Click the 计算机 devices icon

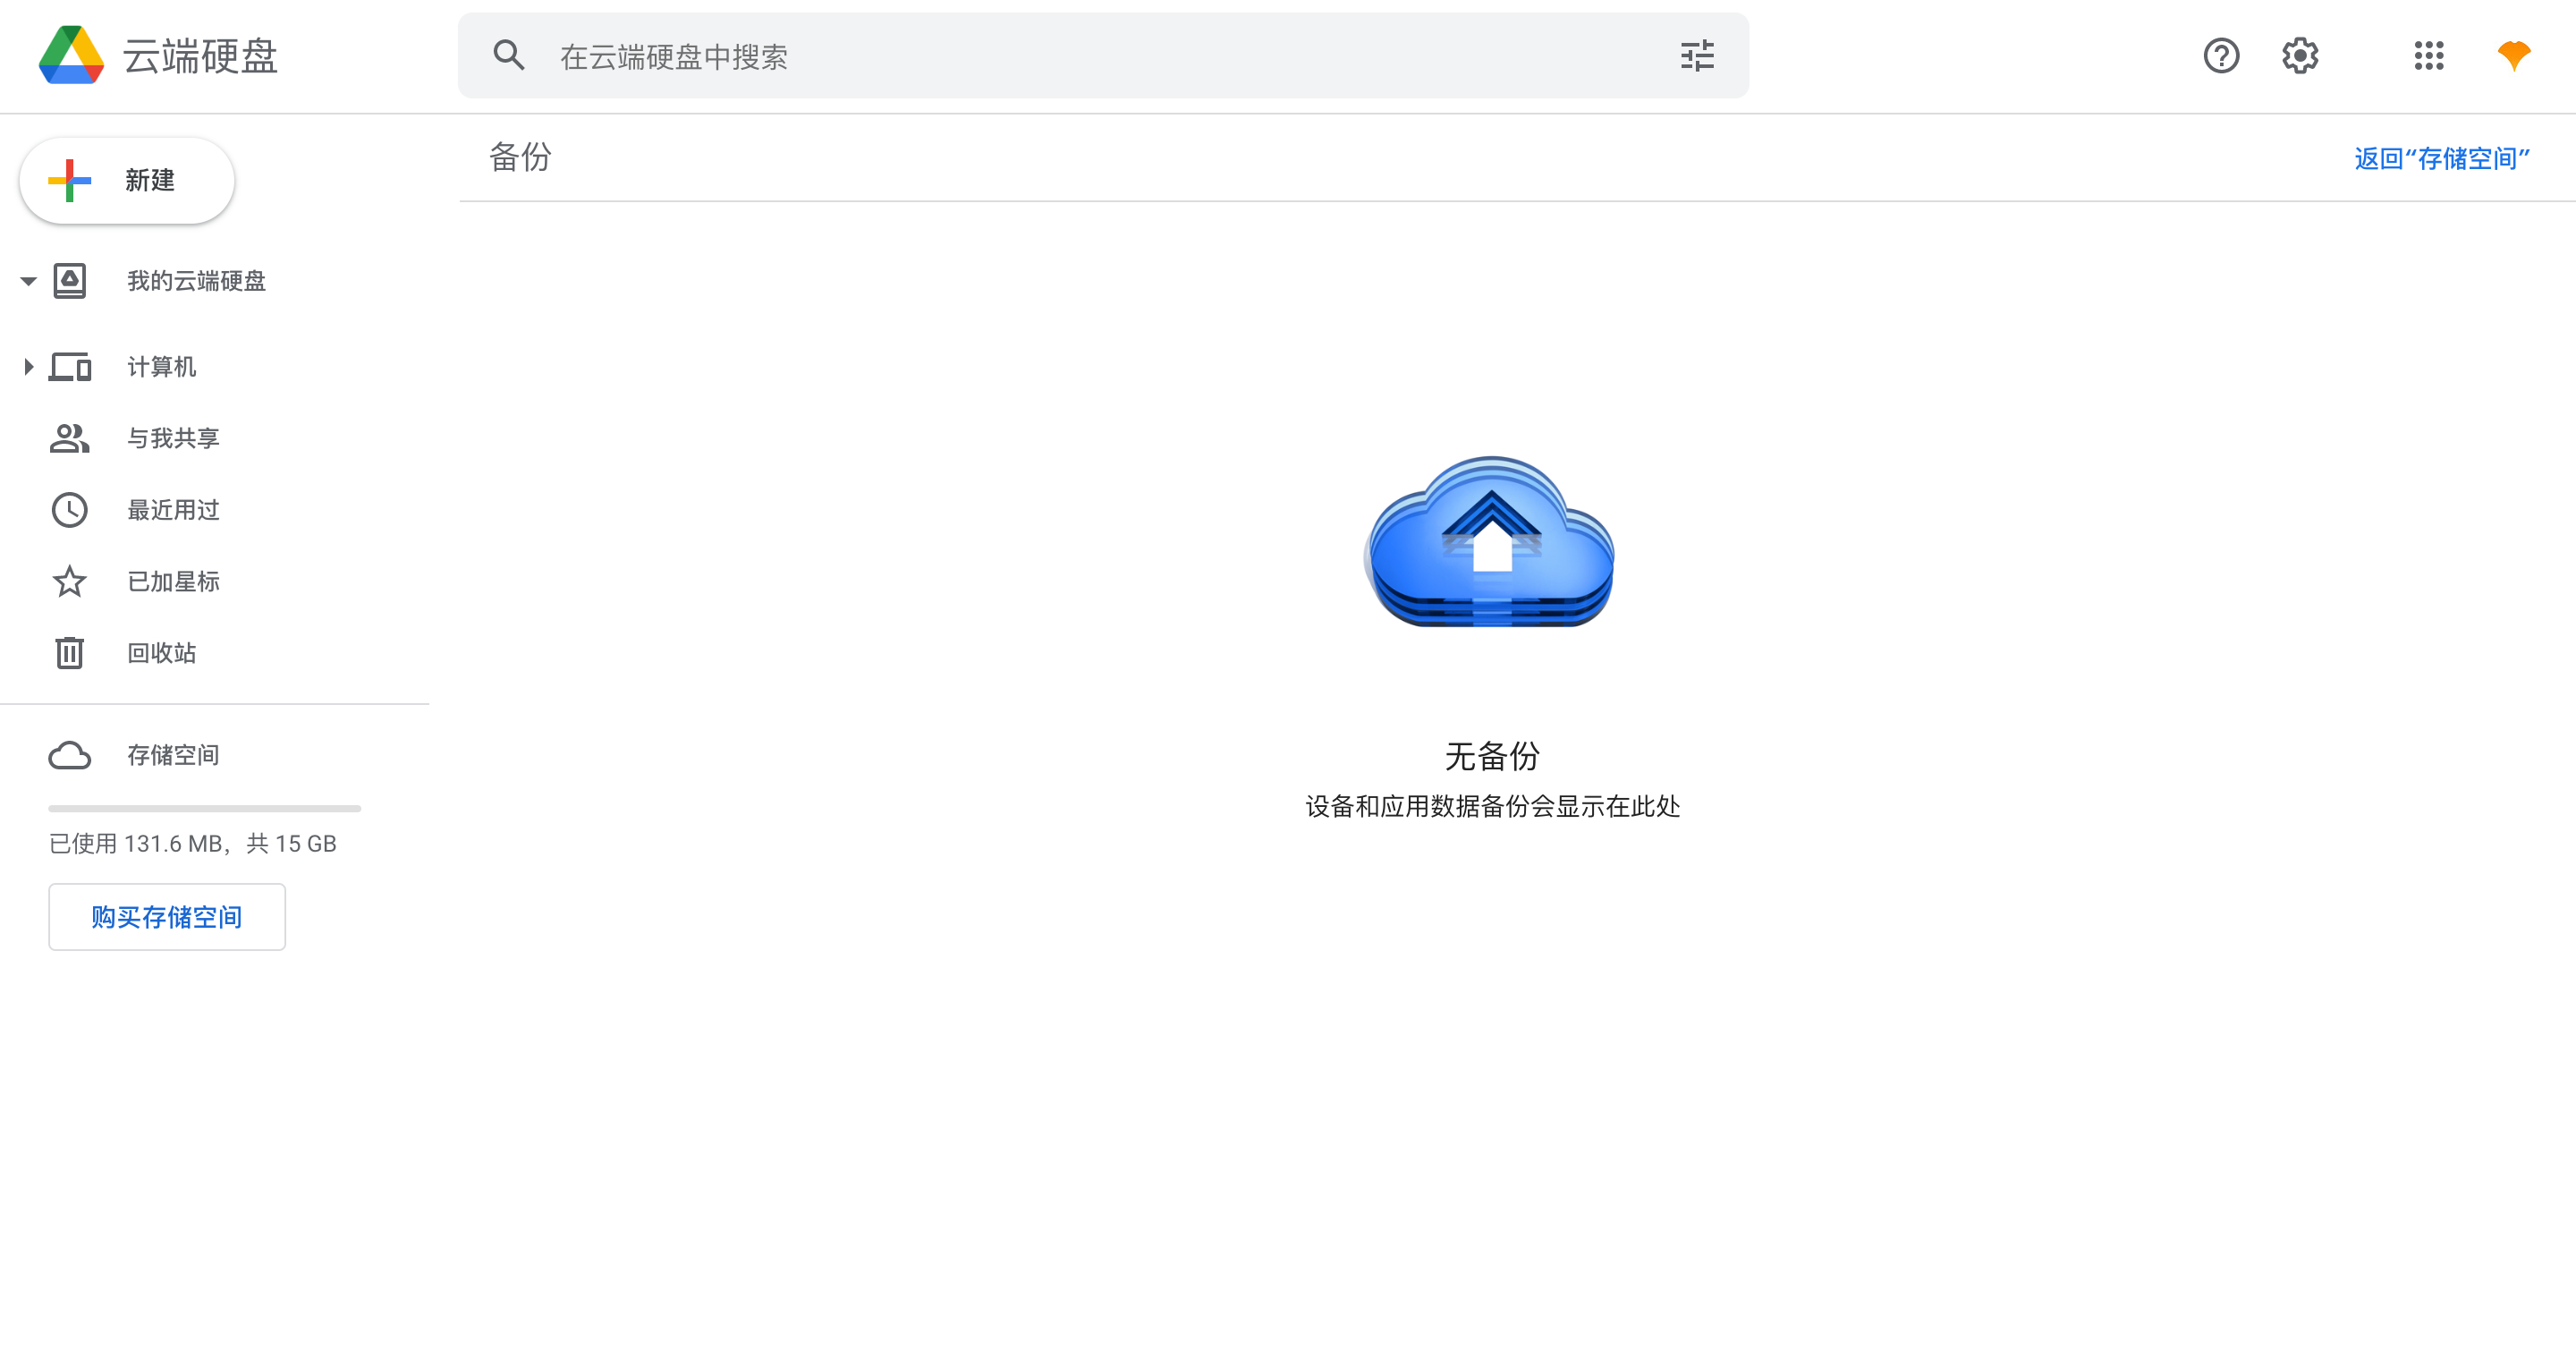point(70,367)
